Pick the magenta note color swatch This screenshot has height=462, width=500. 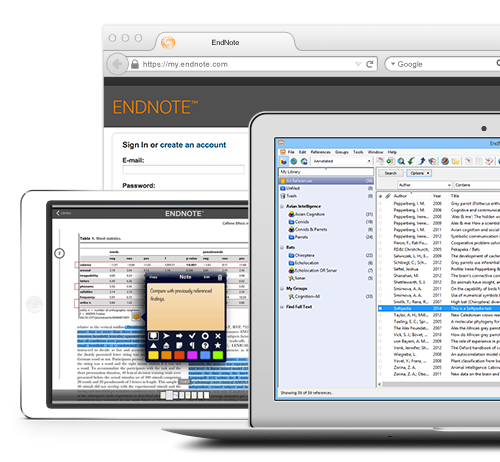(192, 355)
